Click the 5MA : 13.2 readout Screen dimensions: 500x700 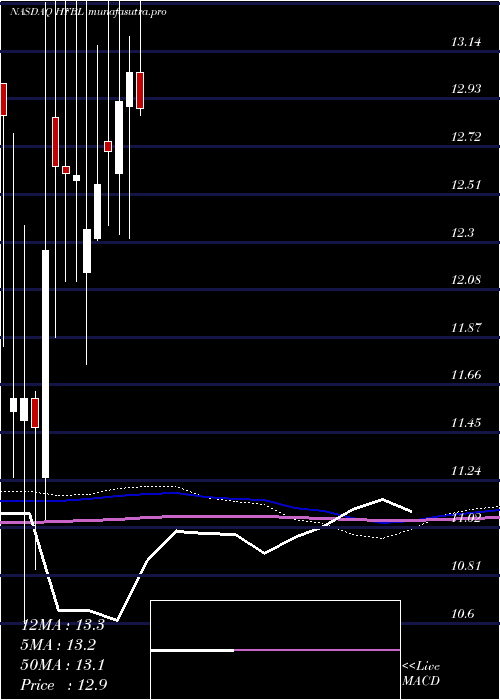click(x=58, y=645)
